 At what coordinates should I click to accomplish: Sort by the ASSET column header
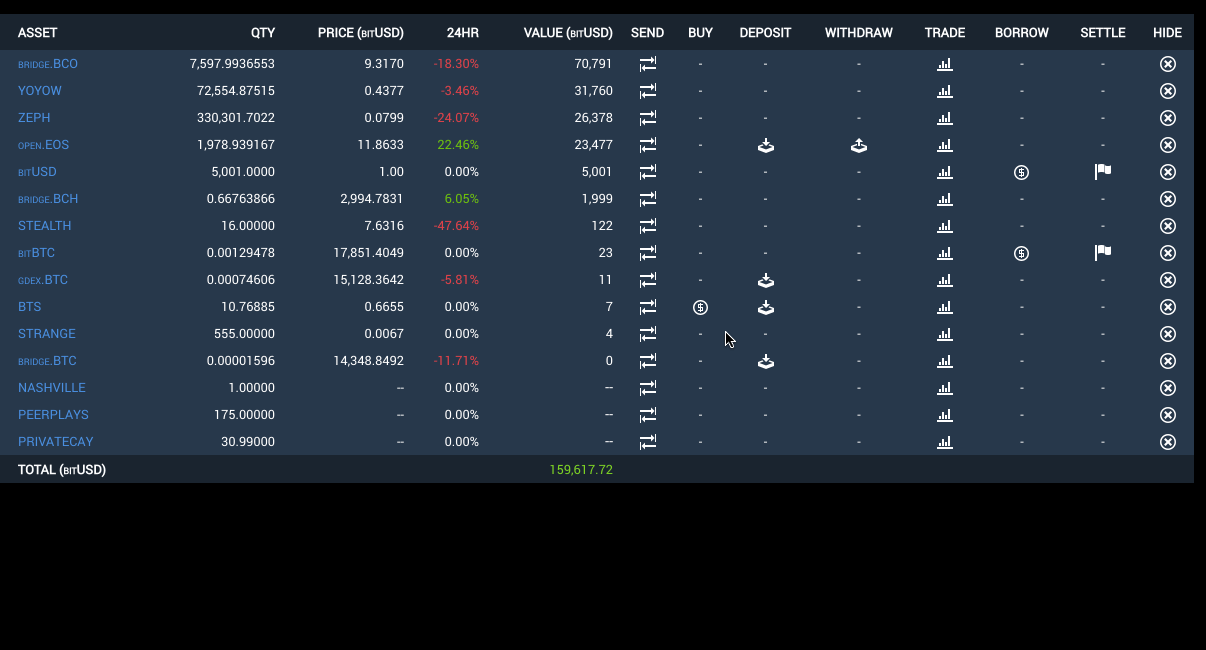38,33
